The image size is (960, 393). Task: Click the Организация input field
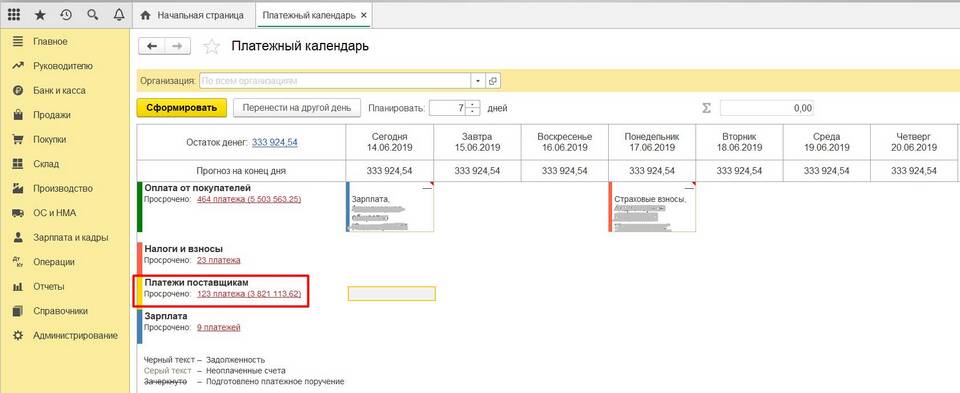pos(334,81)
